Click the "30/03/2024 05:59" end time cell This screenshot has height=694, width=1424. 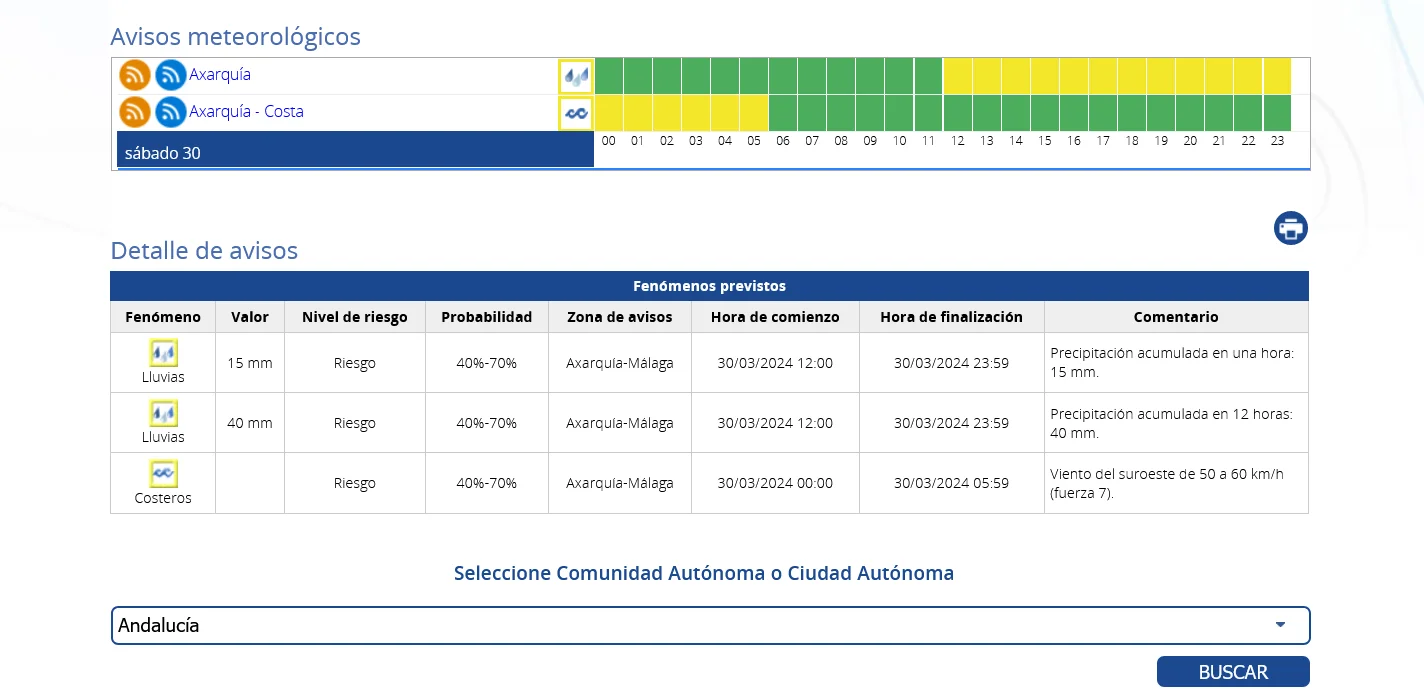(x=952, y=483)
